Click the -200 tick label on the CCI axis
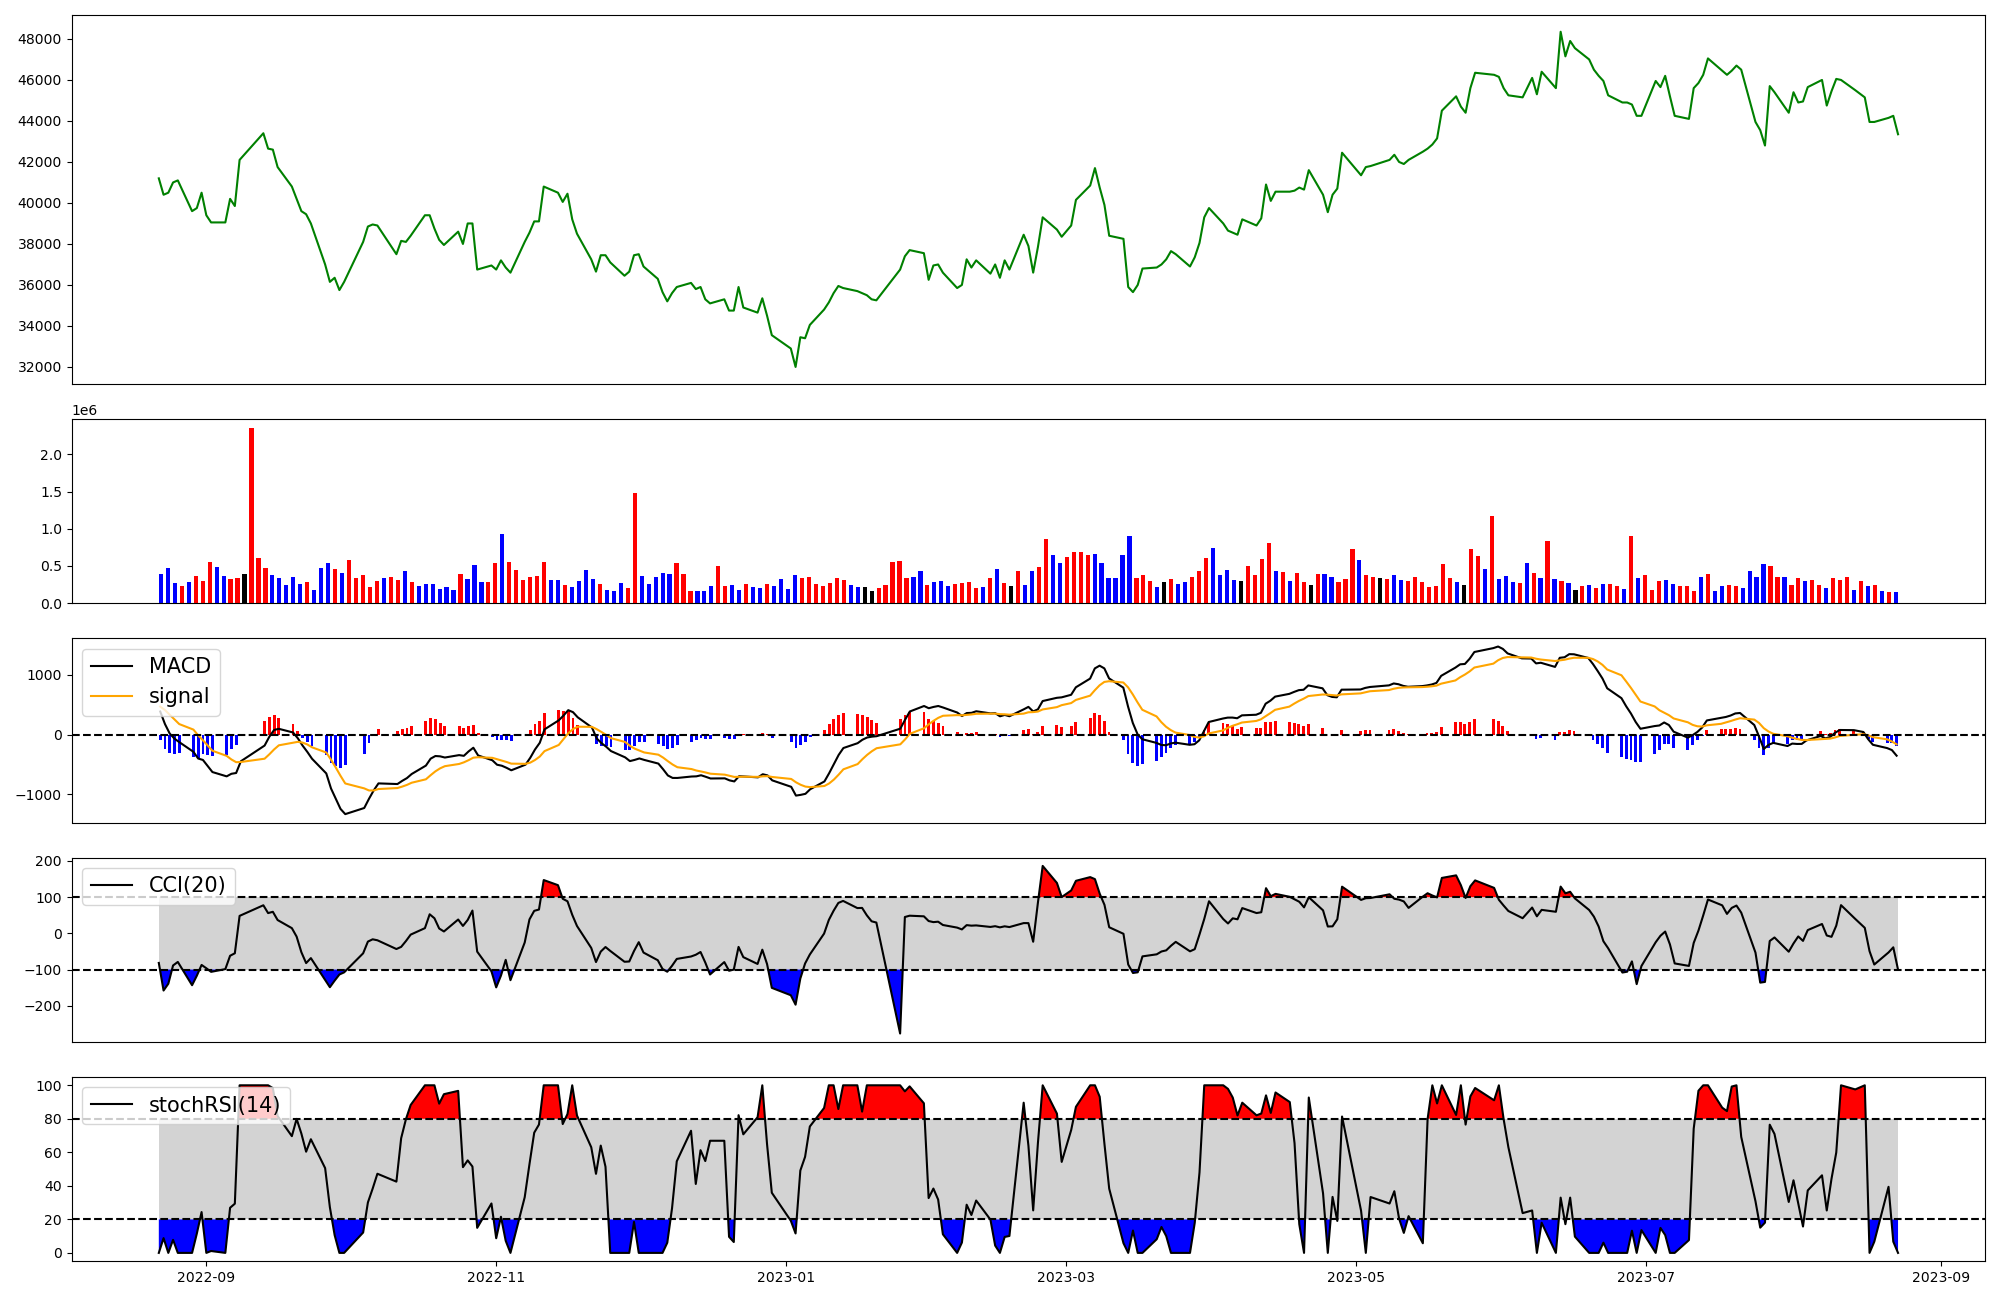Viewport: 2000px width, 1300px height. tap(42, 1006)
